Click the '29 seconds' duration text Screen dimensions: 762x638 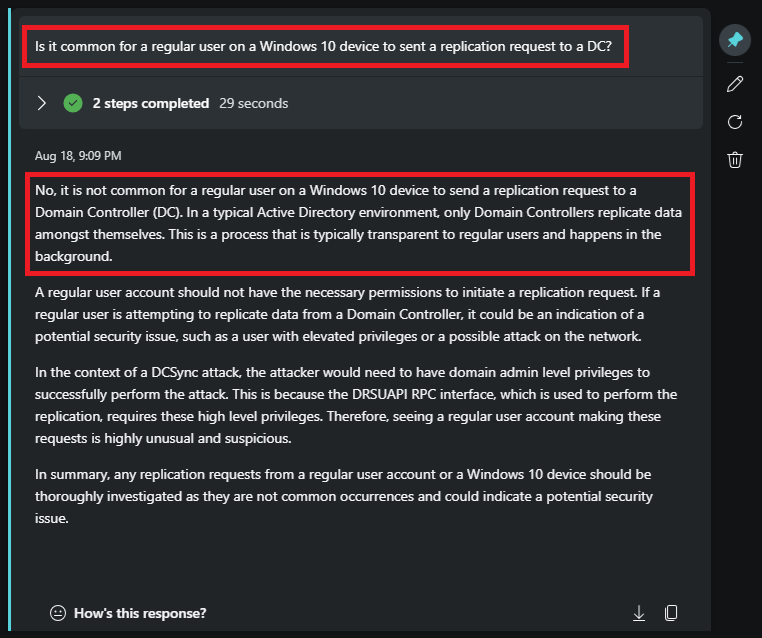(253, 103)
